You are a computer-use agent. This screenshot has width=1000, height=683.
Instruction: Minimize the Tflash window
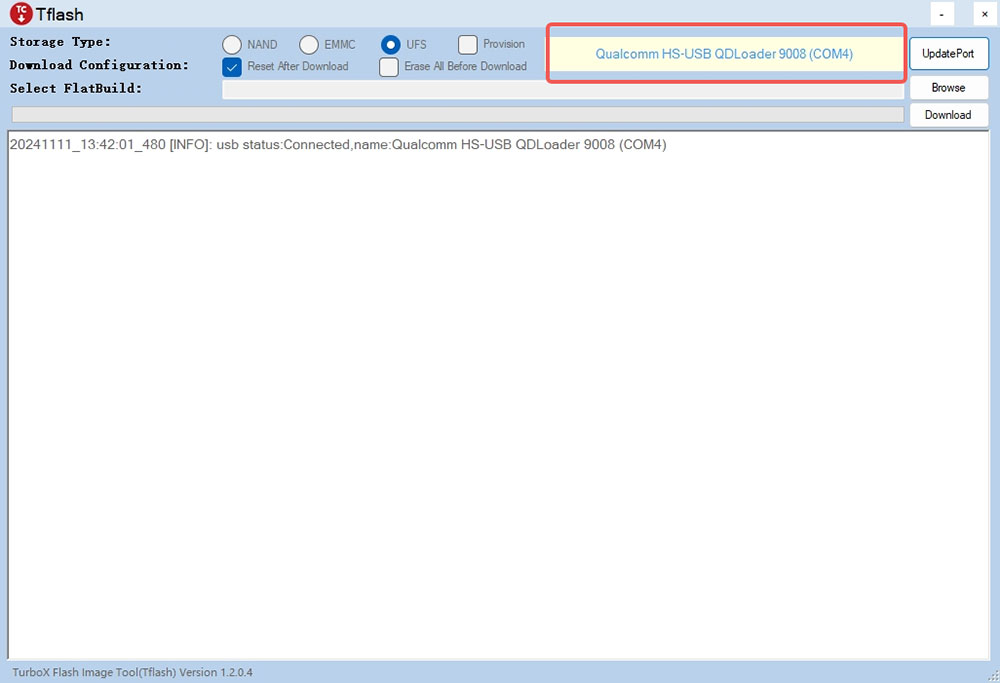942,14
